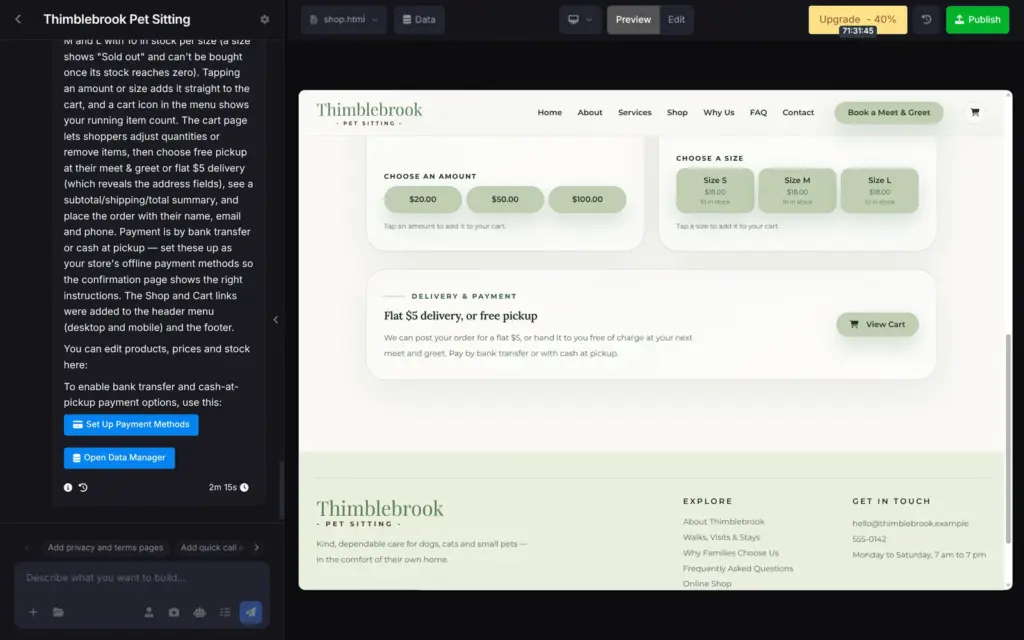
Task: Open footer link Online Shop
Action: pyautogui.click(x=707, y=584)
